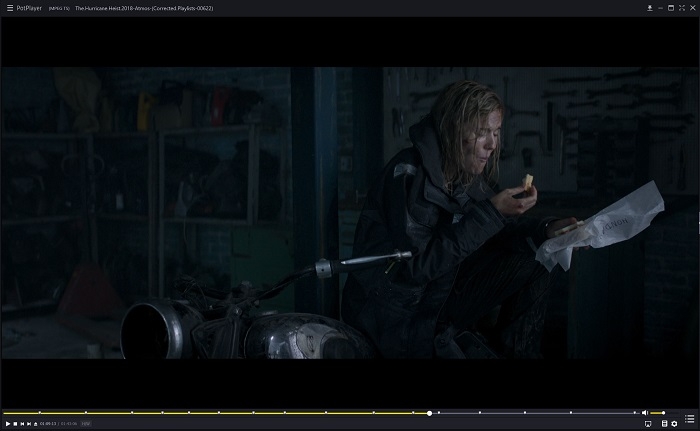This screenshot has width=700, height=431.
Task: Adjust the volume slider knob
Action: (x=663, y=413)
